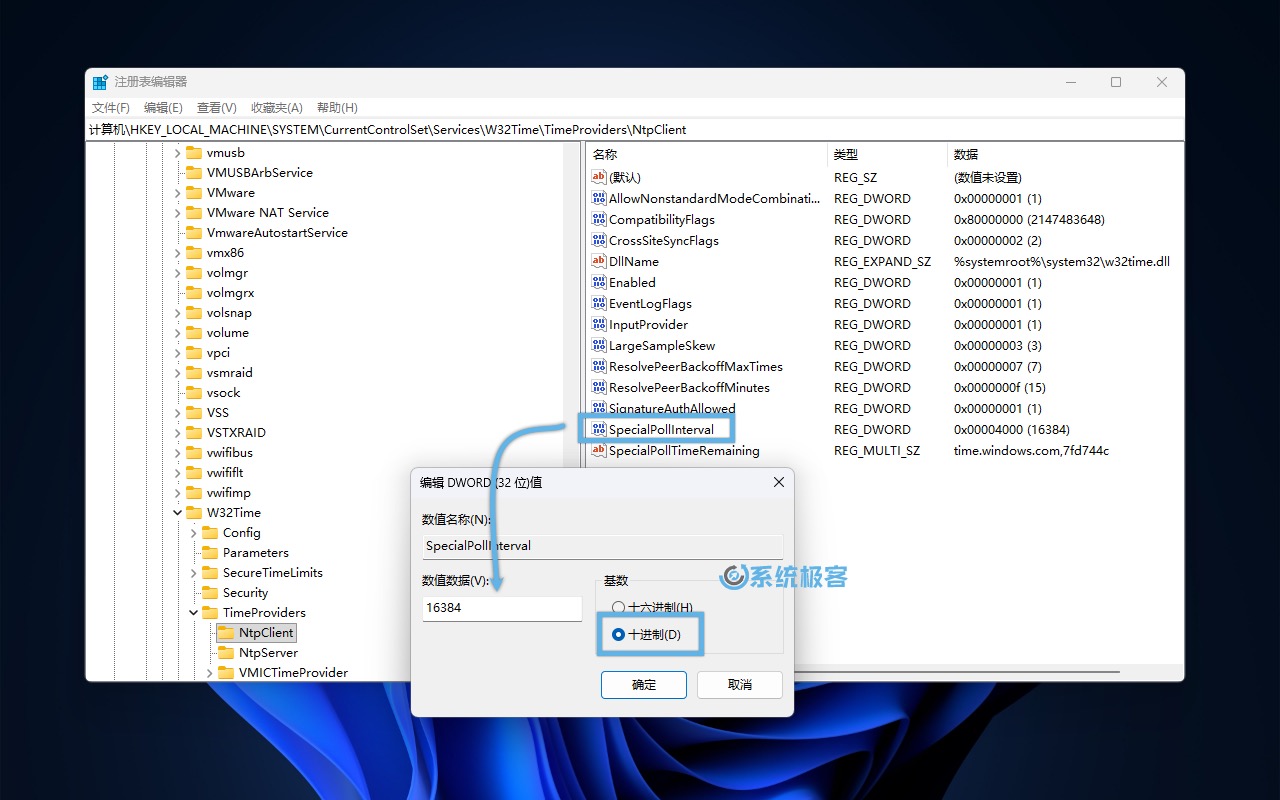Click the 取消 cancel button
The height and width of the screenshot is (800, 1280).
[x=739, y=684]
